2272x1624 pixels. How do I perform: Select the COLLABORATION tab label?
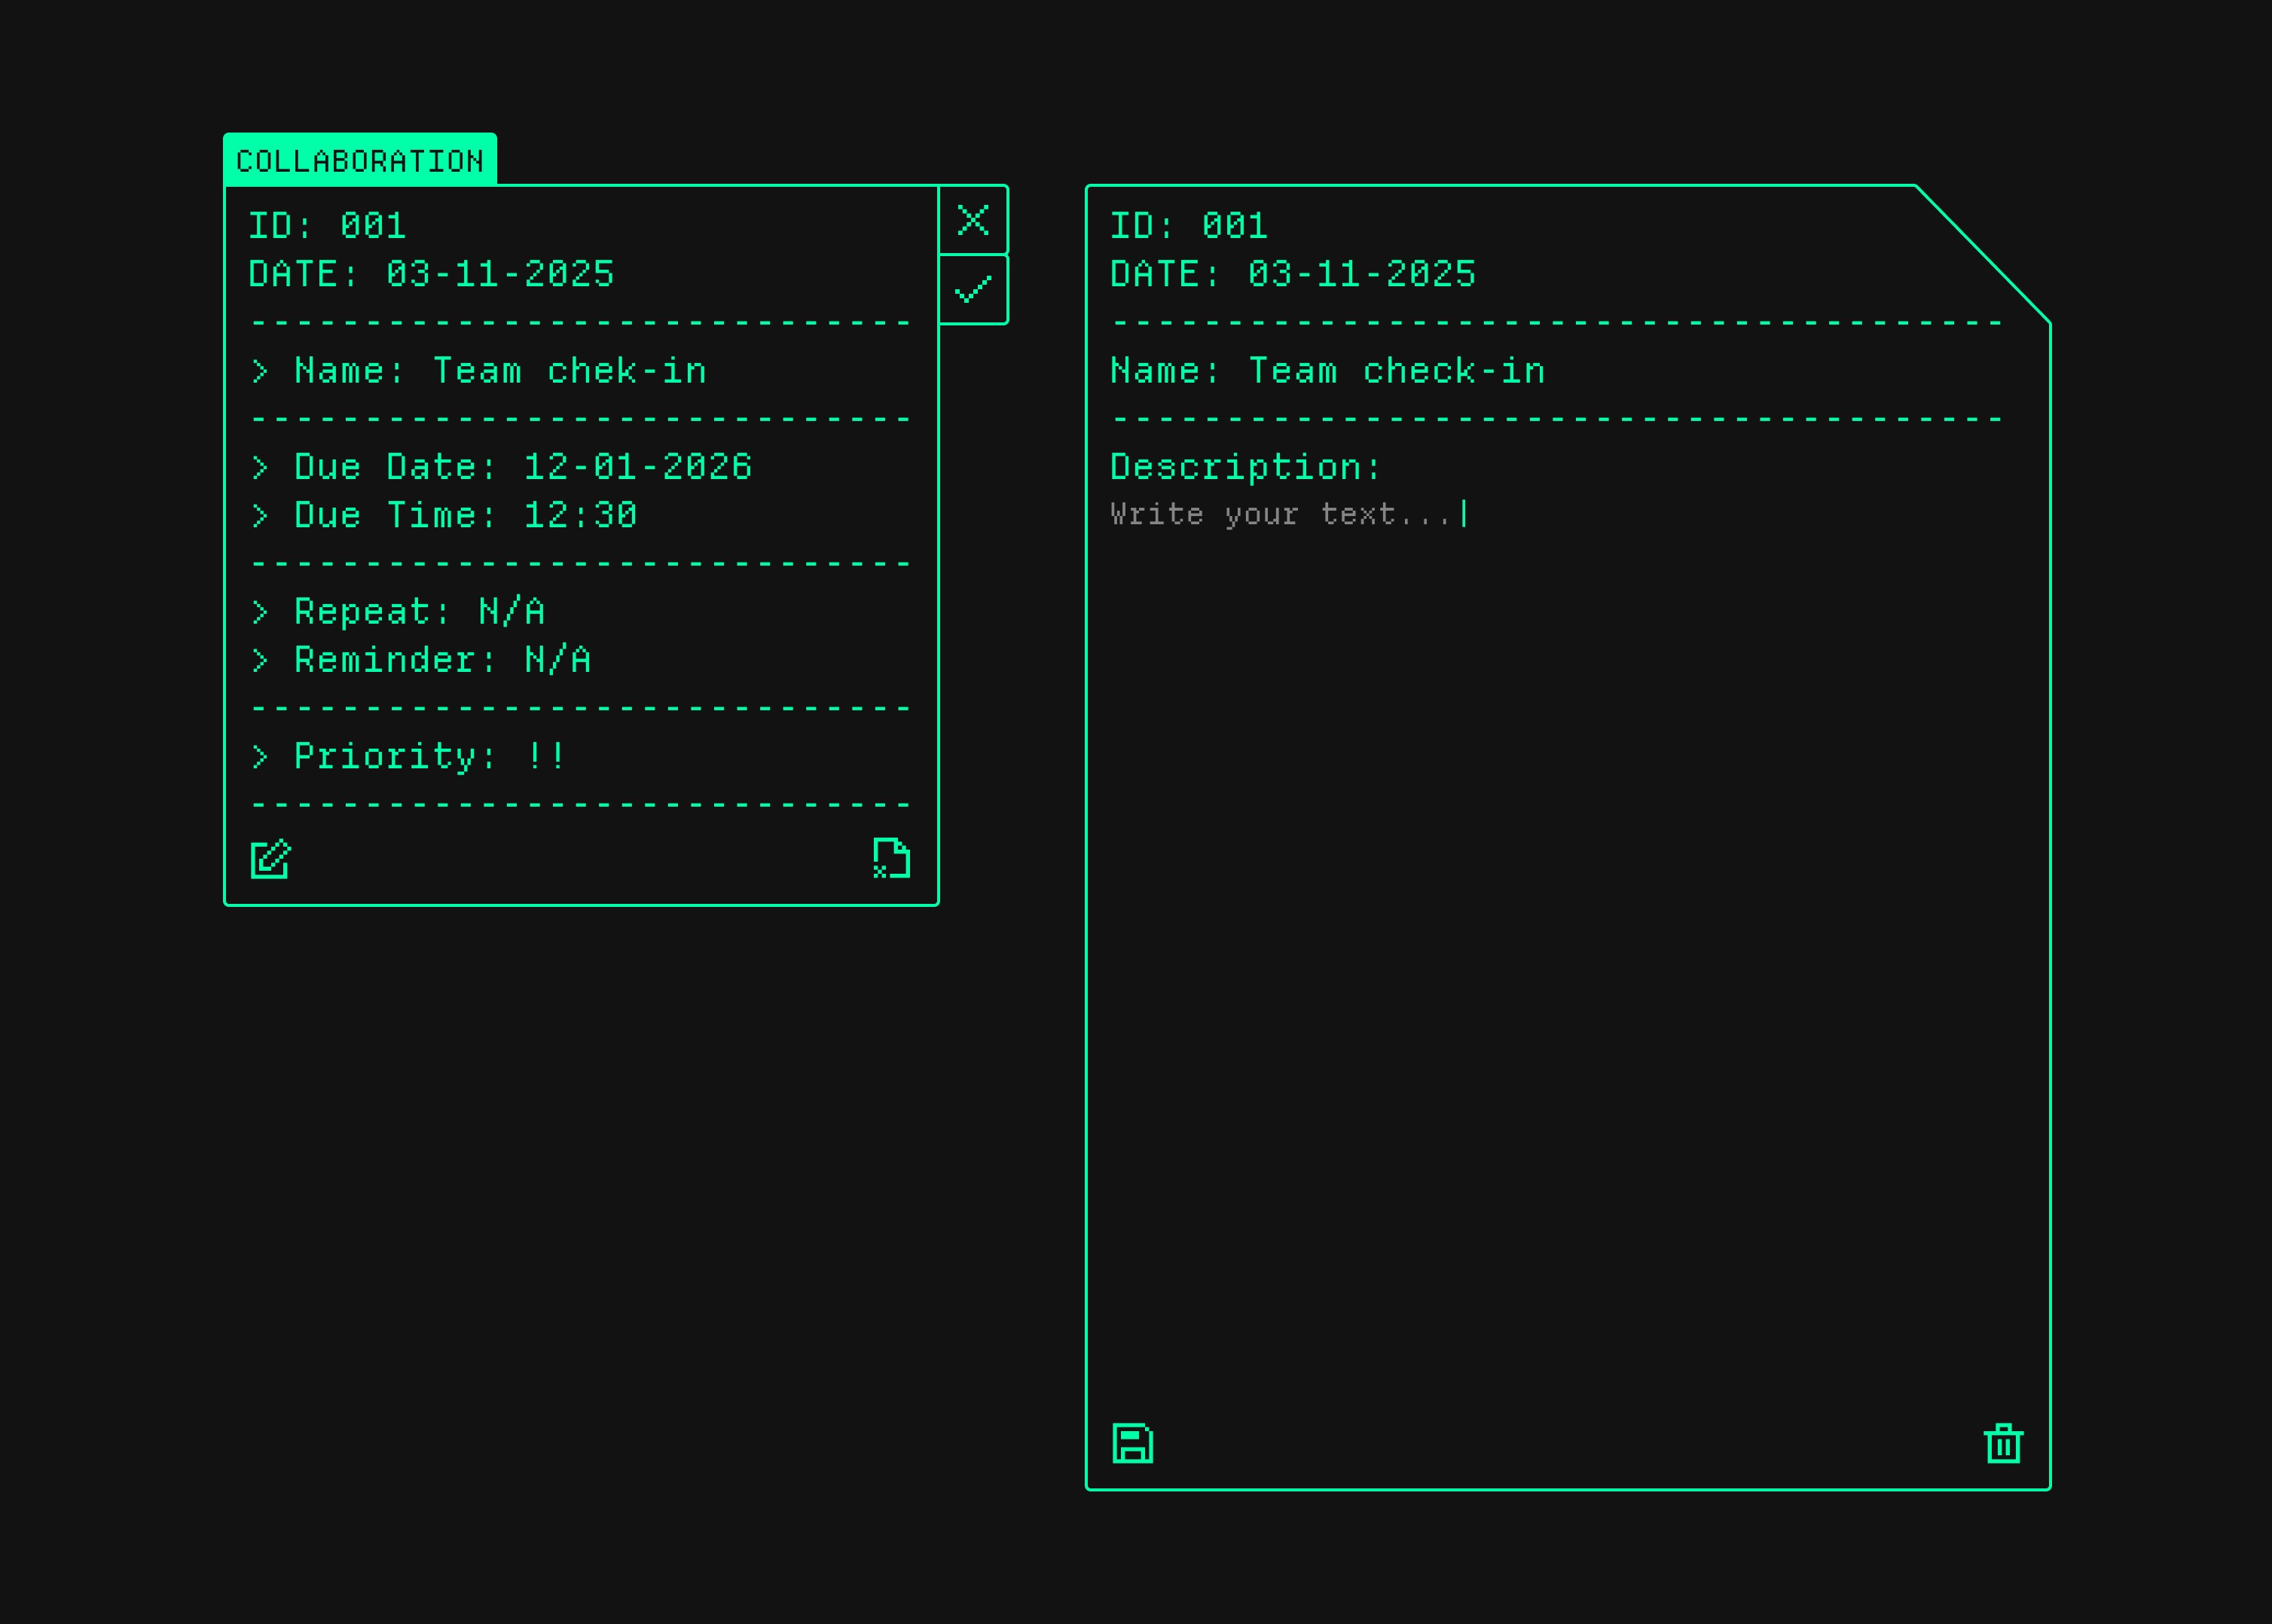click(360, 160)
